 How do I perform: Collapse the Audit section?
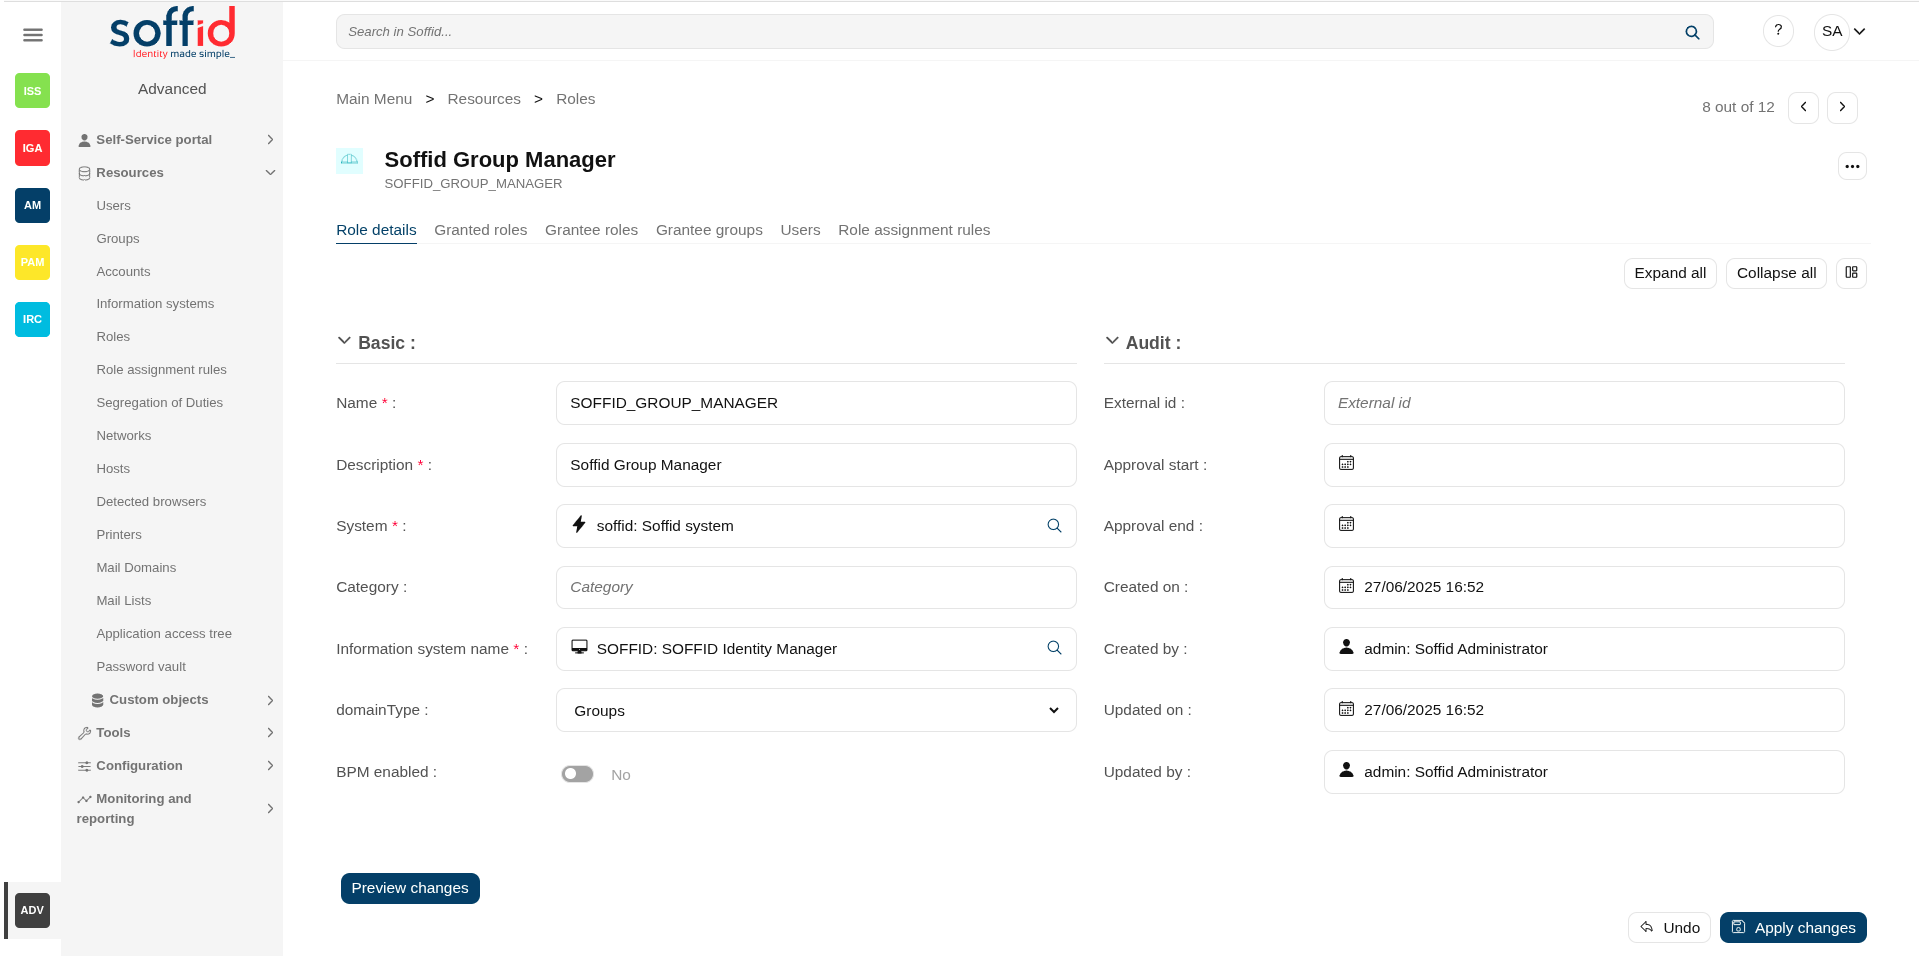pyautogui.click(x=1112, y=342)
